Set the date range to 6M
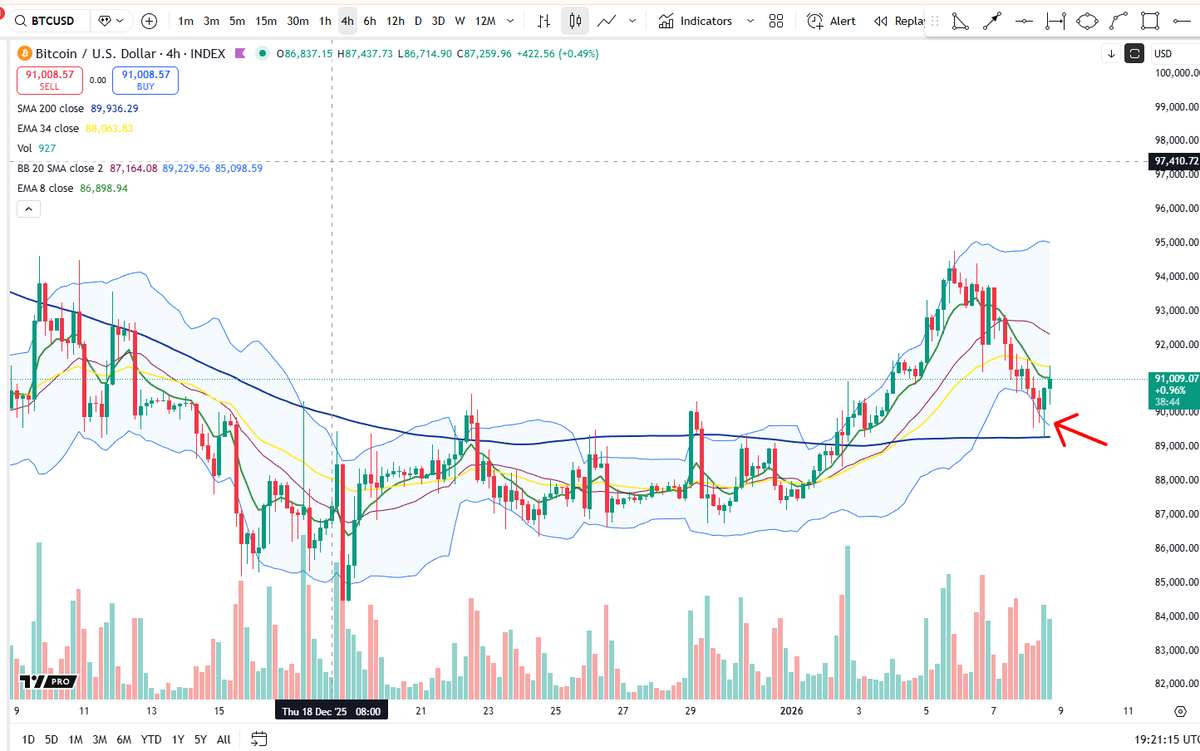The height and width of the screenshot is (751, 1200). [124, 740]
